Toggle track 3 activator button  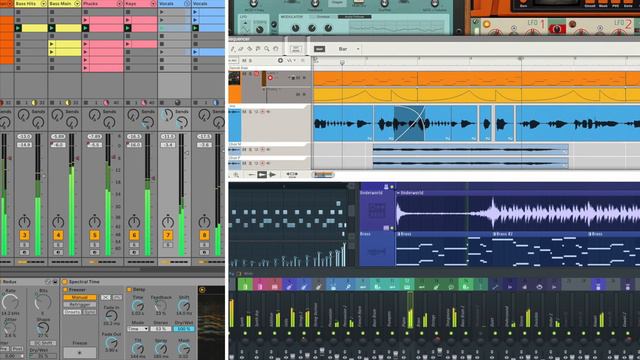point(24,235)
